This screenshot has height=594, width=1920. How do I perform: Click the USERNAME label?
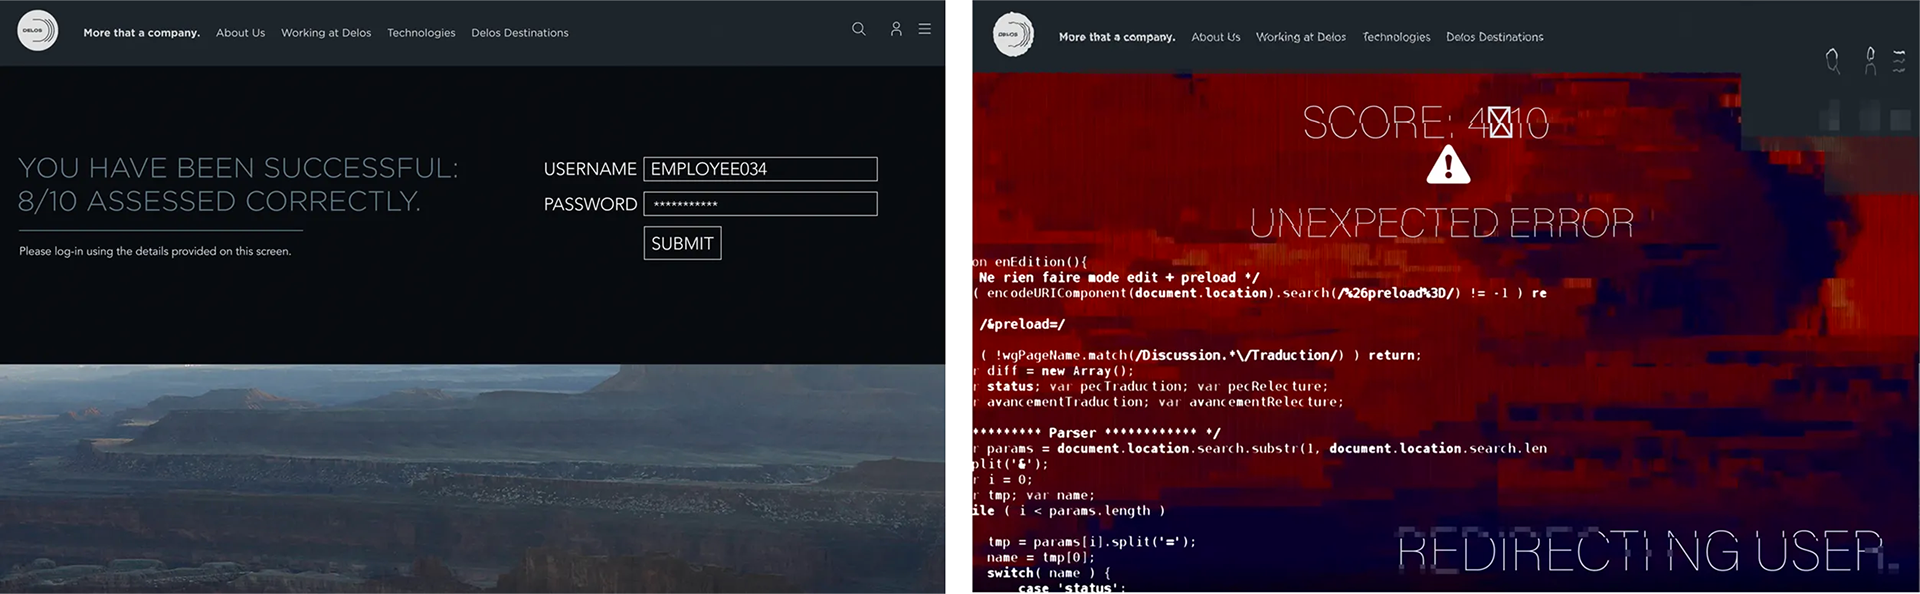coord(590,169)
